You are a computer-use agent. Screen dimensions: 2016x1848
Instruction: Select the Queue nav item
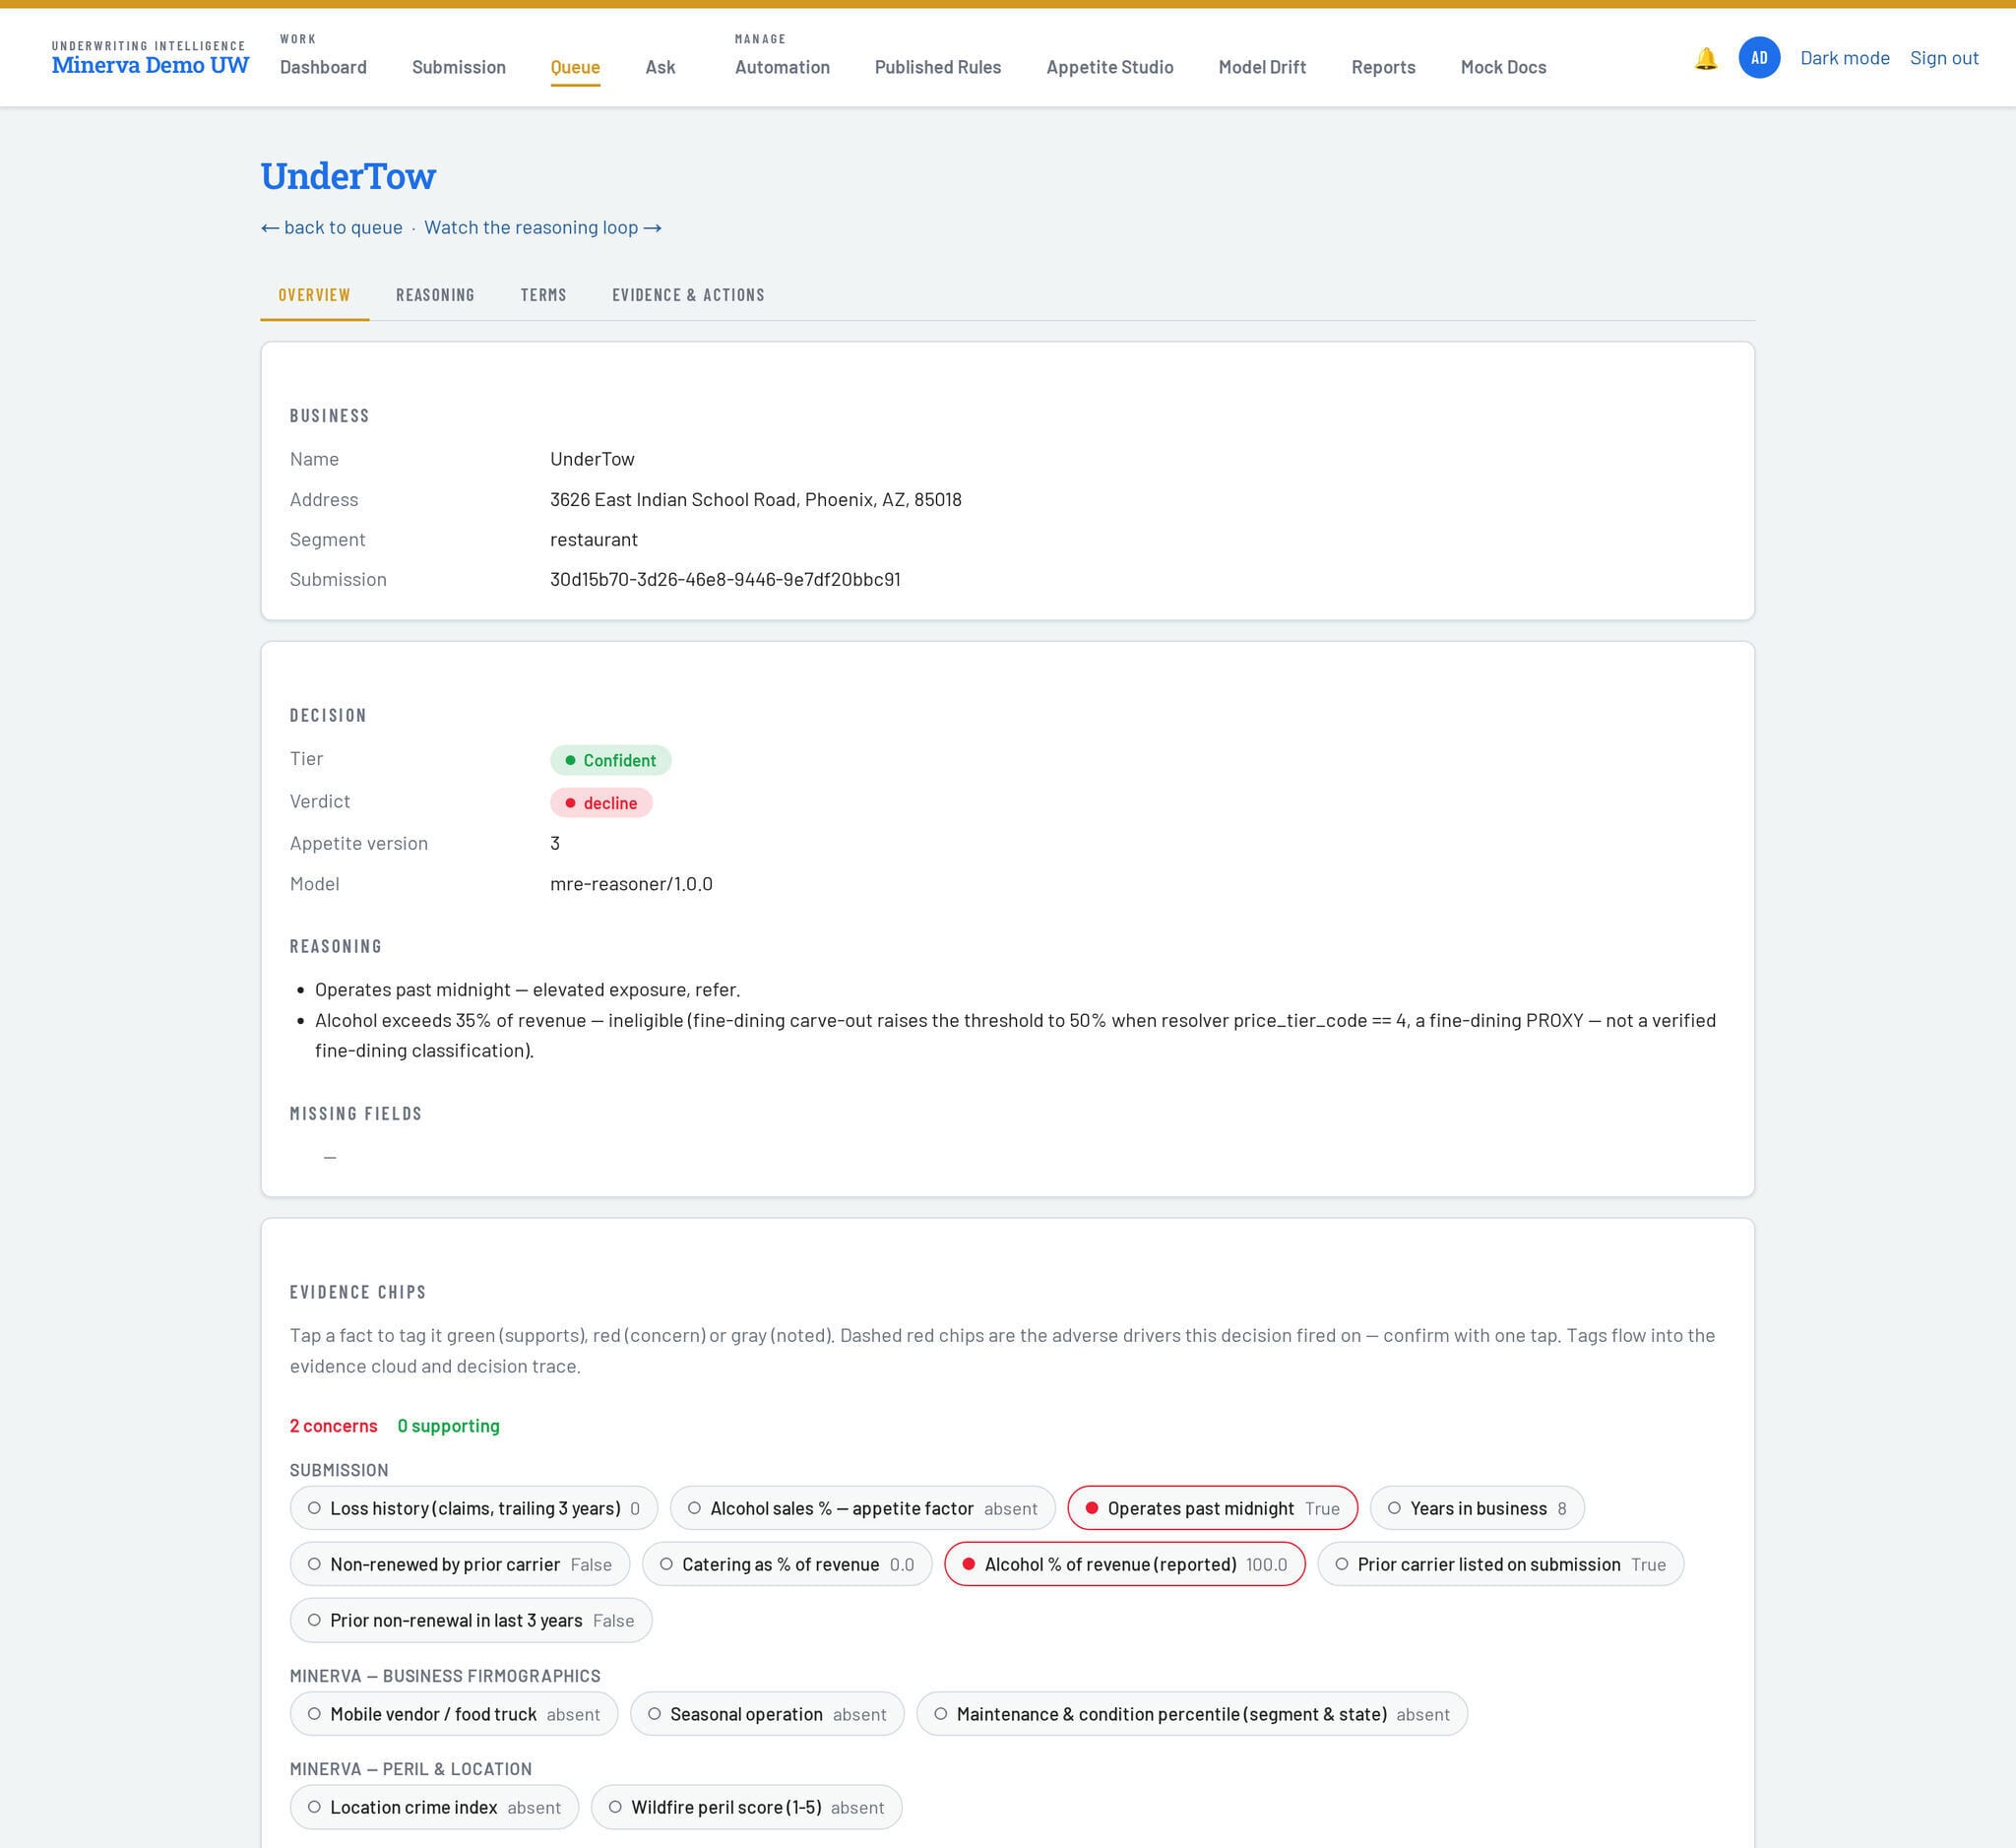click(575, 67)
